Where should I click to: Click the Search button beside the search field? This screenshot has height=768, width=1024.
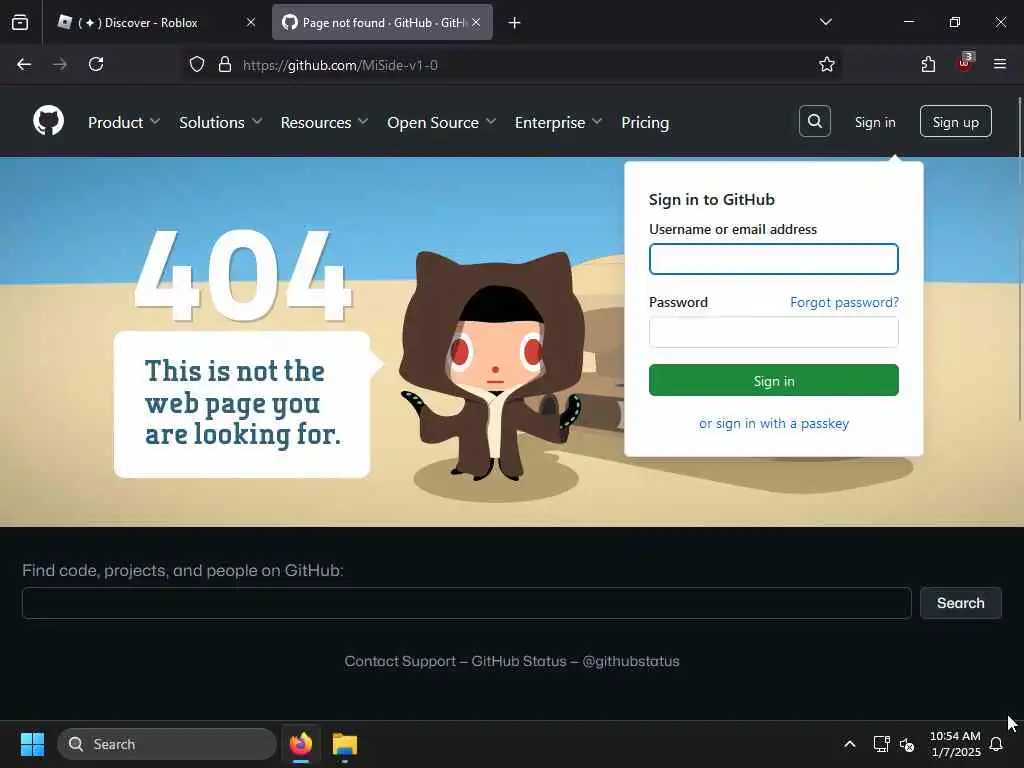point(960,603)
